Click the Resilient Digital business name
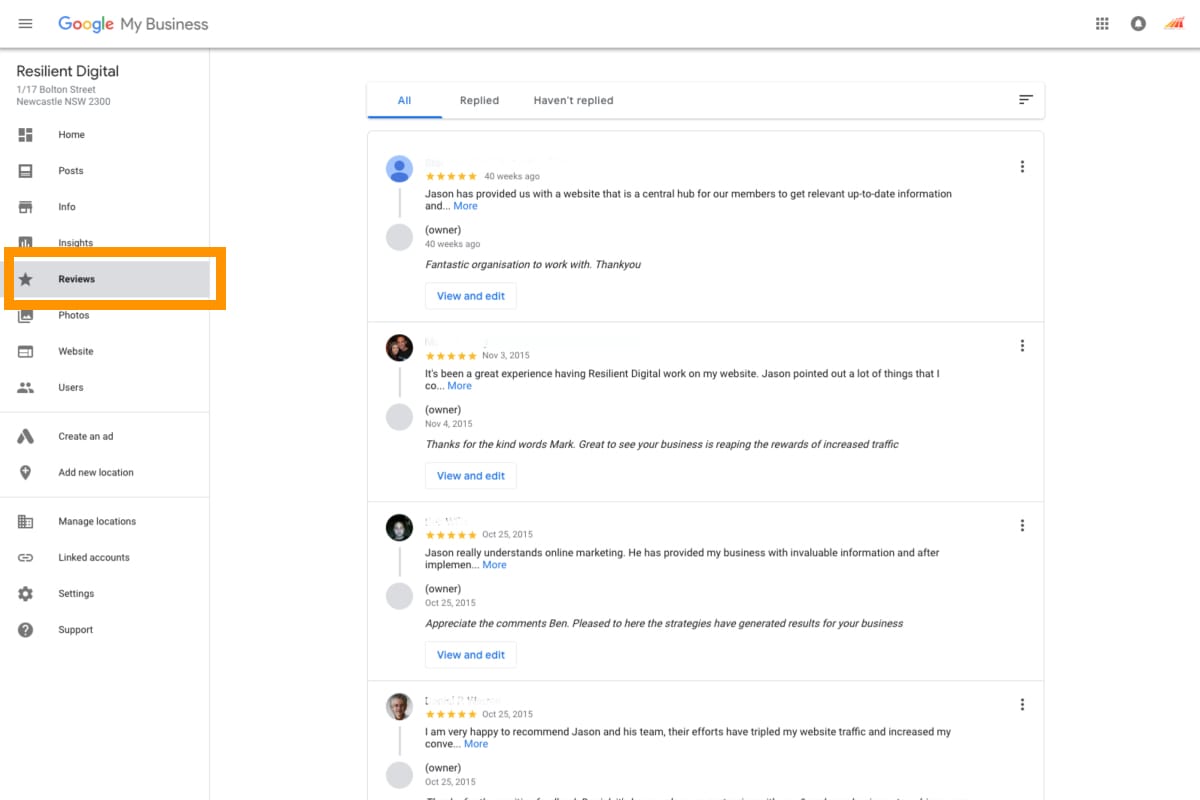The image size is (1200, 800). point(68,71)
